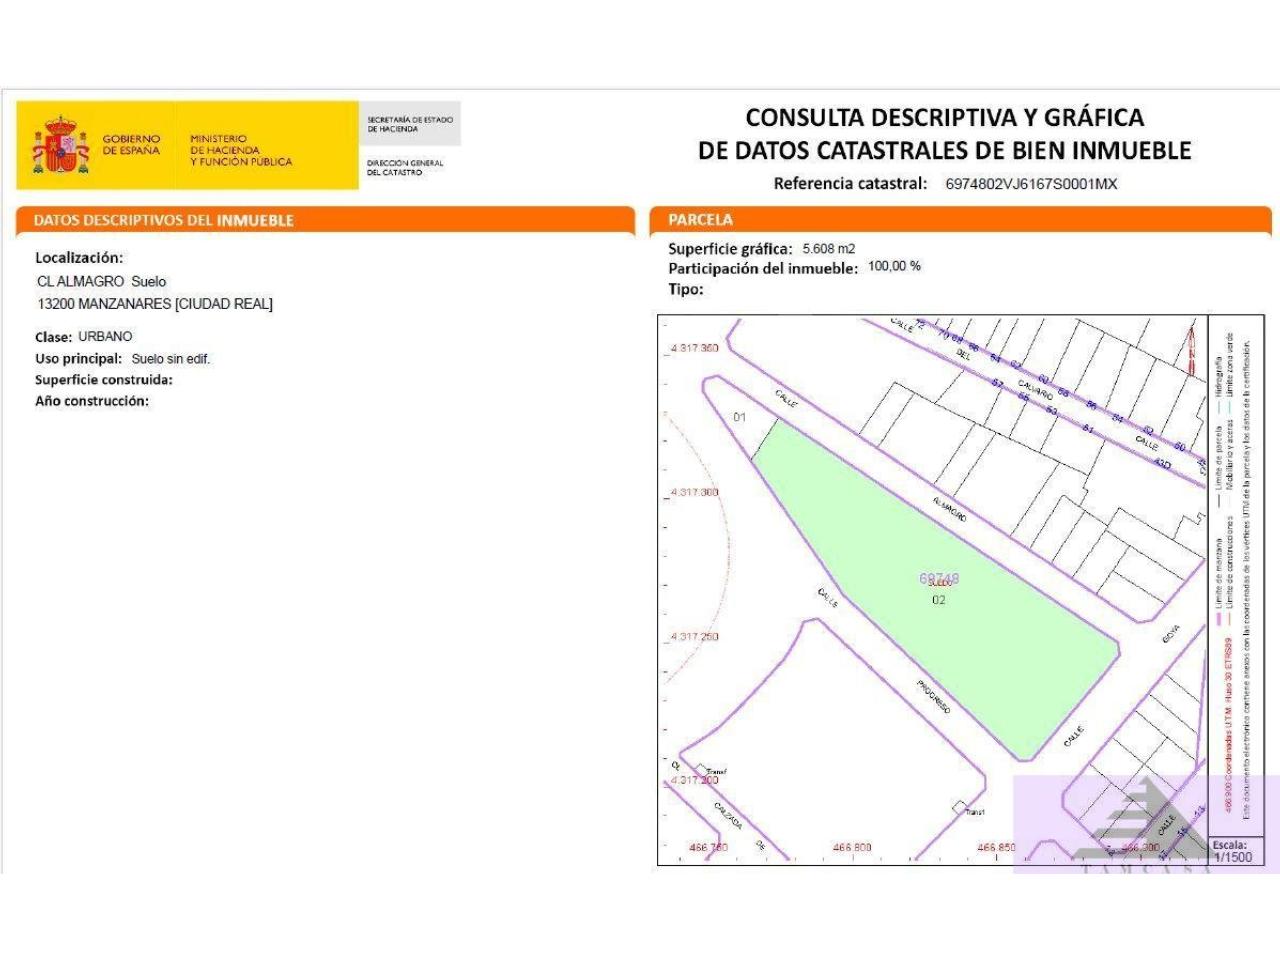Click the 100,00 % participation value

pos(894,267)
